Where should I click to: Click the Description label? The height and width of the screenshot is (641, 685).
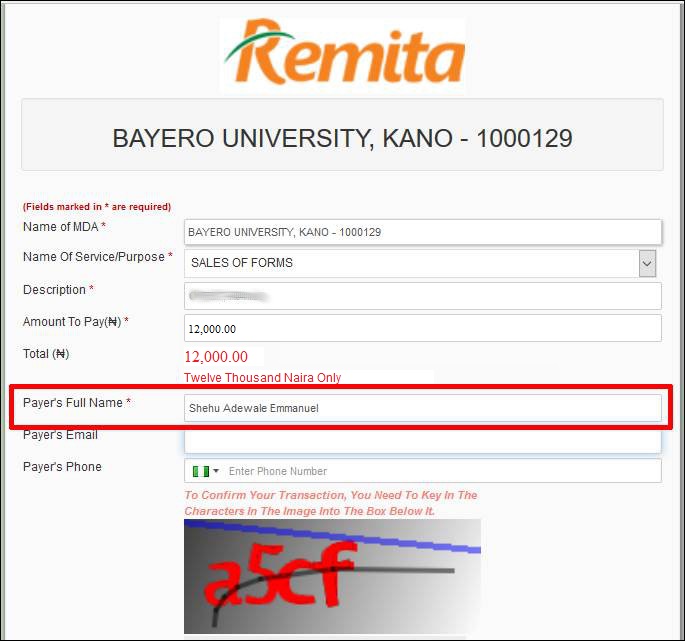pos(59,290)
